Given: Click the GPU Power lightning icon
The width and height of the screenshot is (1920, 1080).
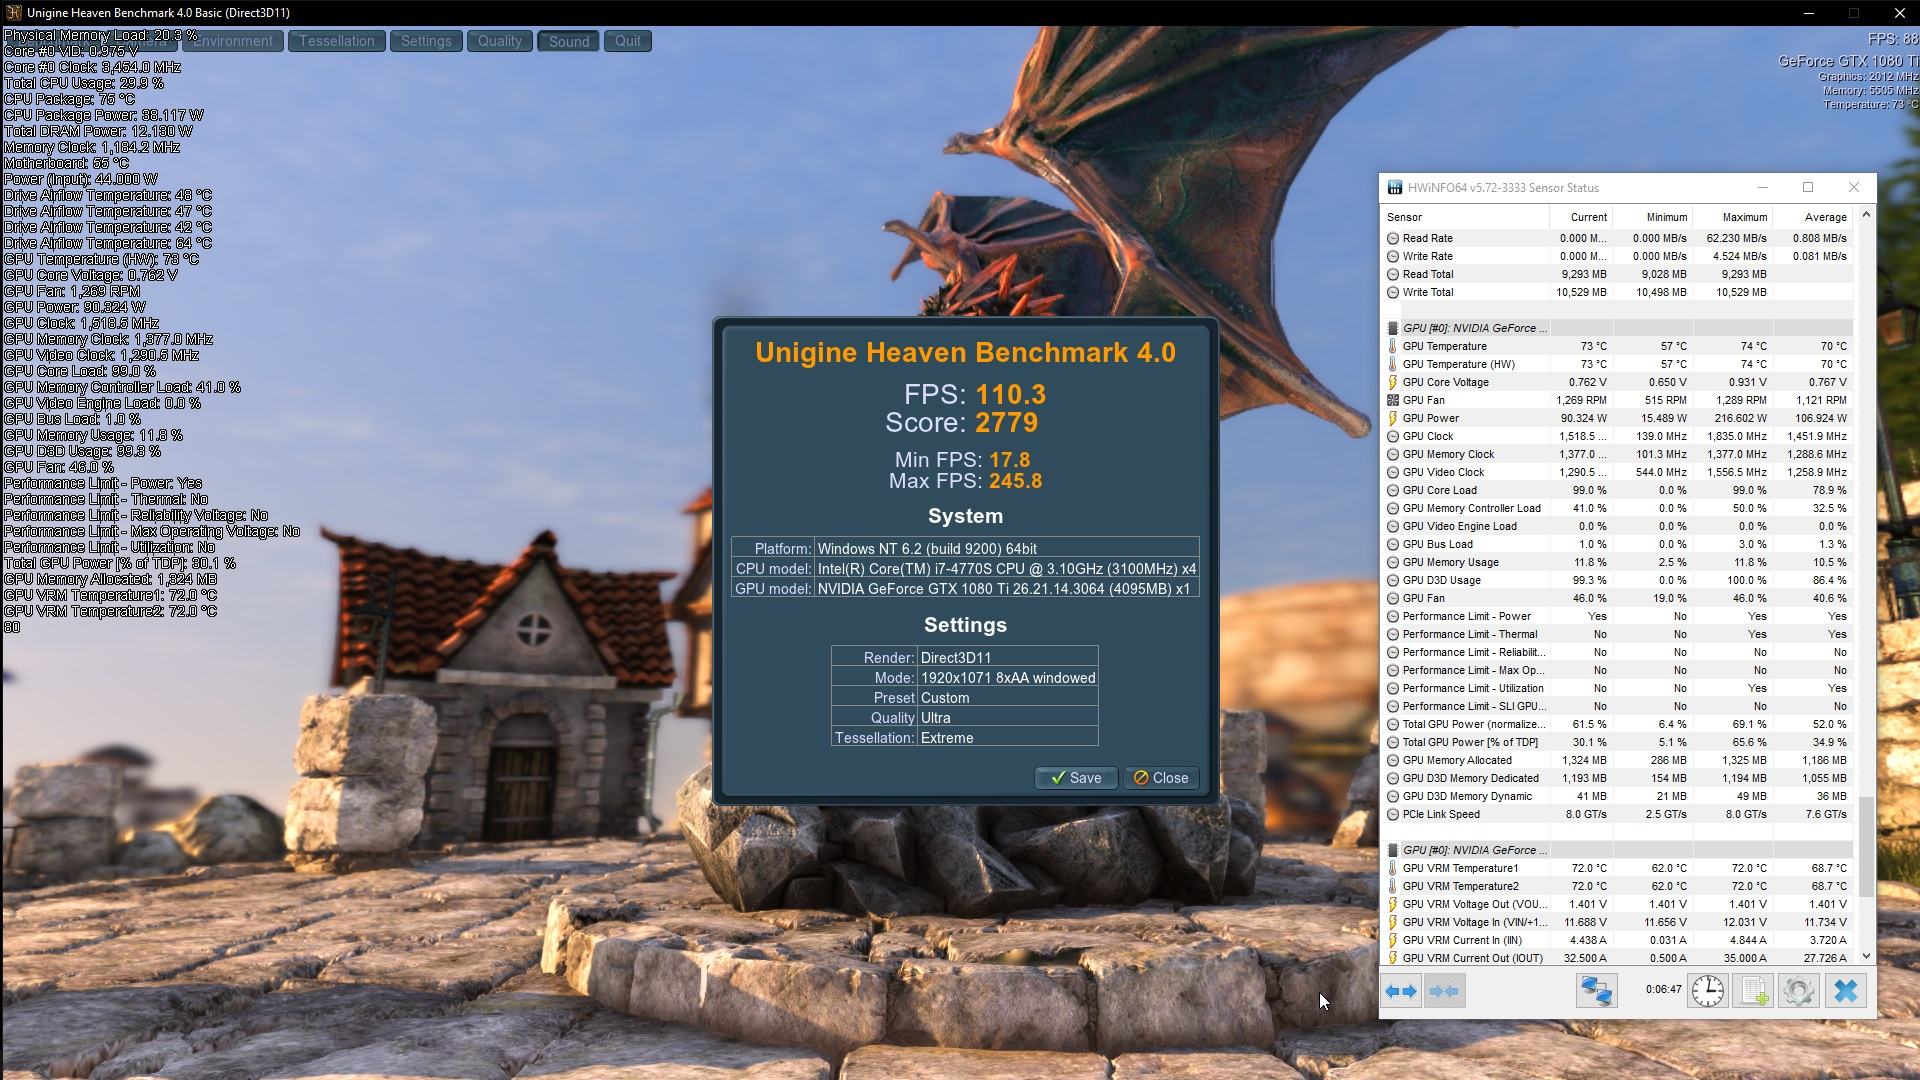Looking at the screenshot, I should coord(1392,418).
